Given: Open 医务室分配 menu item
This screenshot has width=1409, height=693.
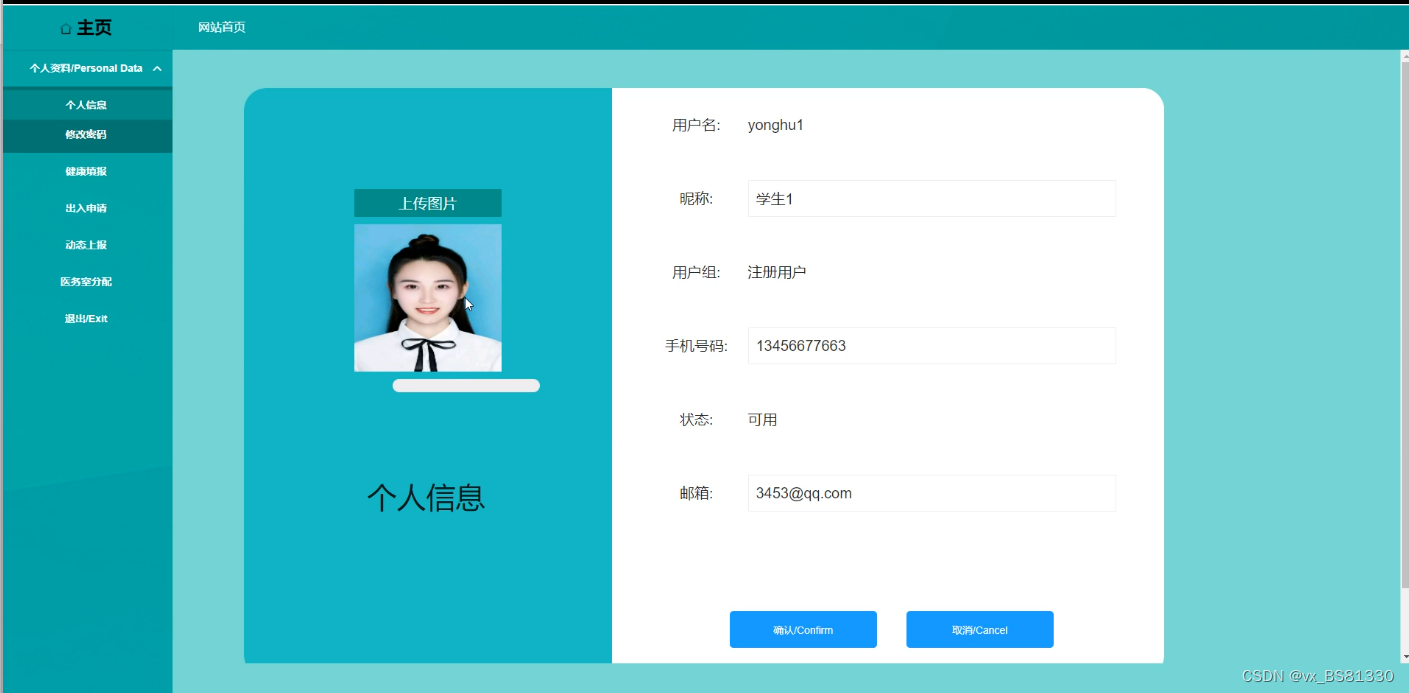Looking at the screenshot, I should click(86, 282).
